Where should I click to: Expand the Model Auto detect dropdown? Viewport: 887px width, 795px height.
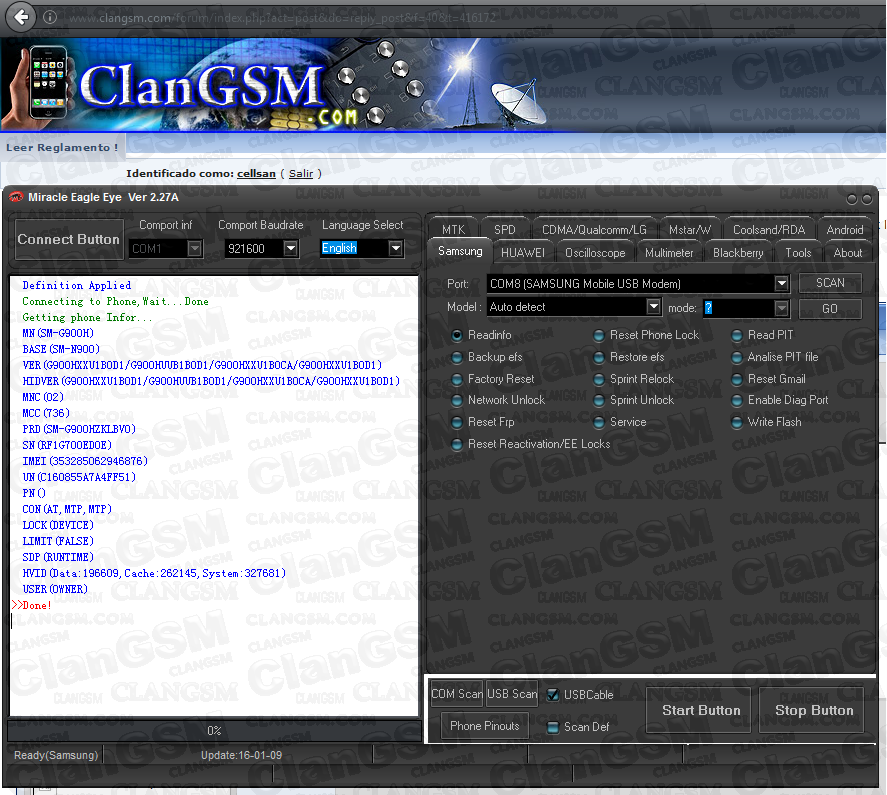[653, 307]
